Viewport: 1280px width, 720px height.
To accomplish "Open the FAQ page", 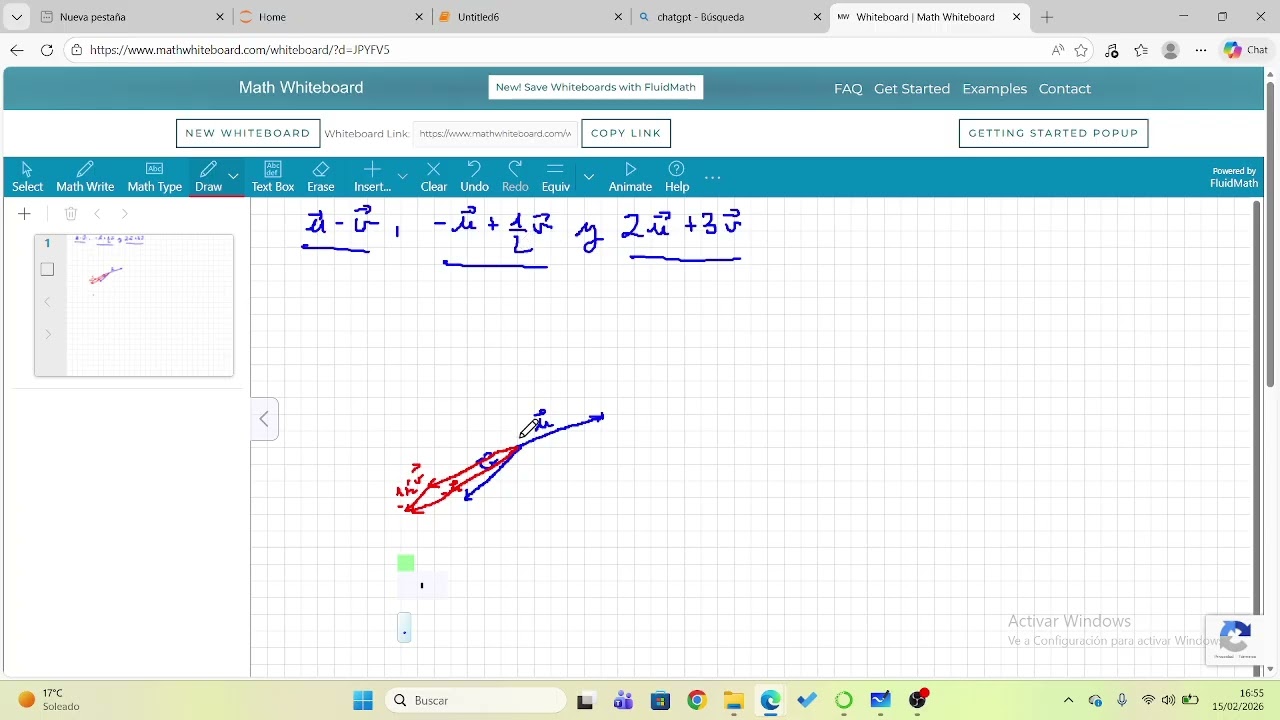I will click(848, 89).
